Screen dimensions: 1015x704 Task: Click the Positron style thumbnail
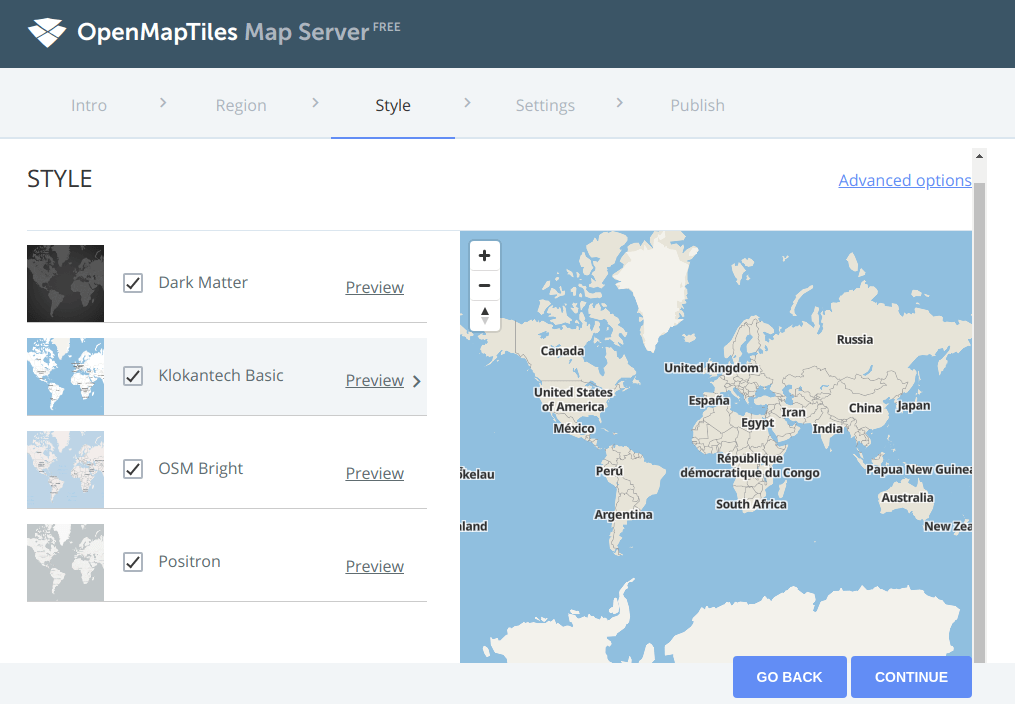click(x=65, y=562)
